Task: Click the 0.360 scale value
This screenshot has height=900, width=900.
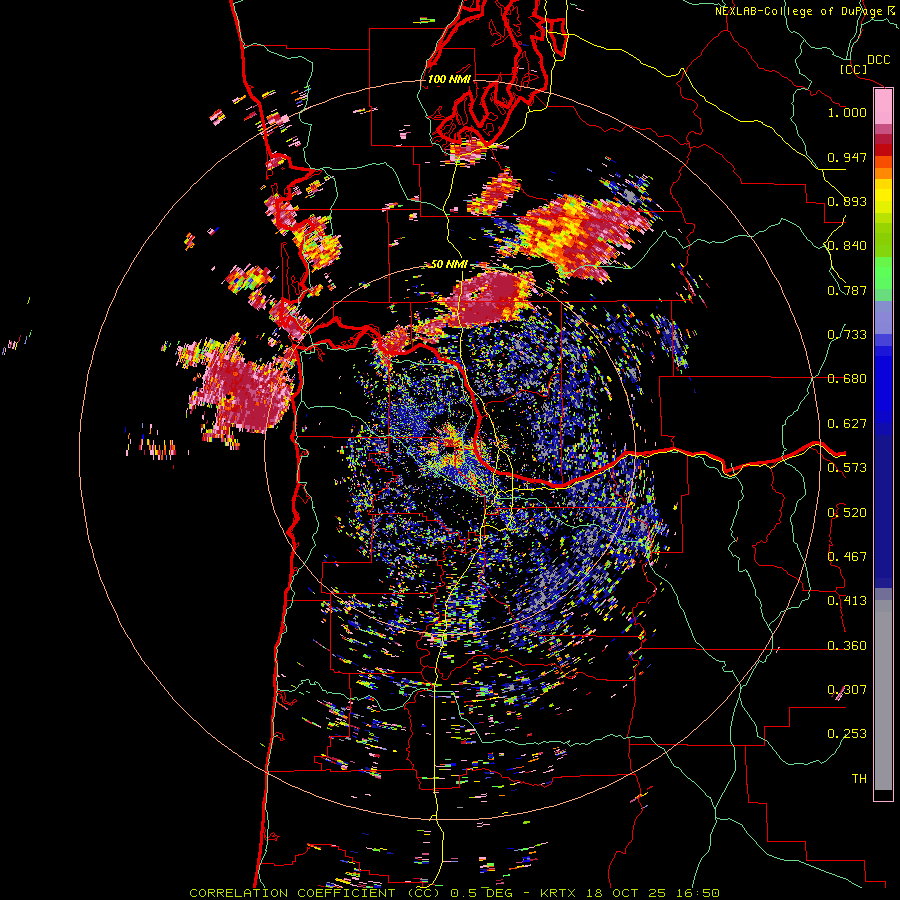Action: point(847,646)
